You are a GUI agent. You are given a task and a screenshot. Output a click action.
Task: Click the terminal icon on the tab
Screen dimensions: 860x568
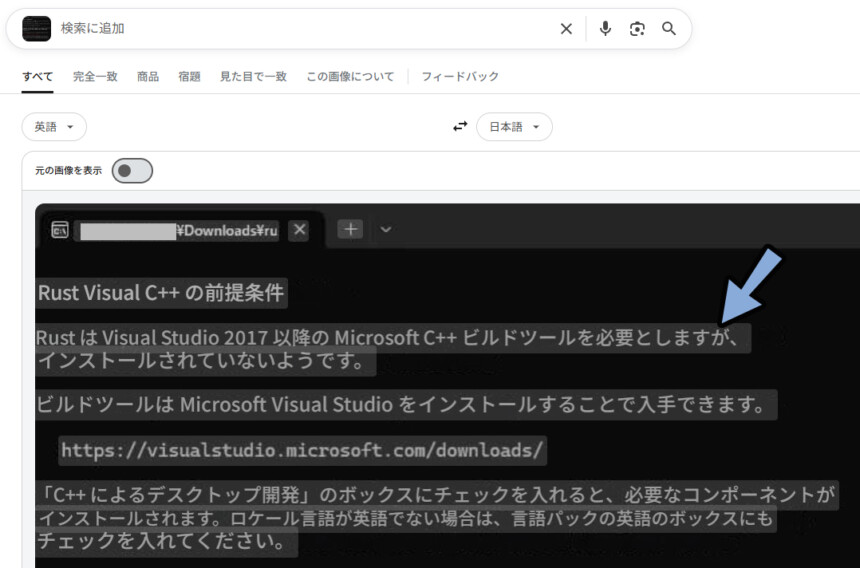(x=60, y=230)
